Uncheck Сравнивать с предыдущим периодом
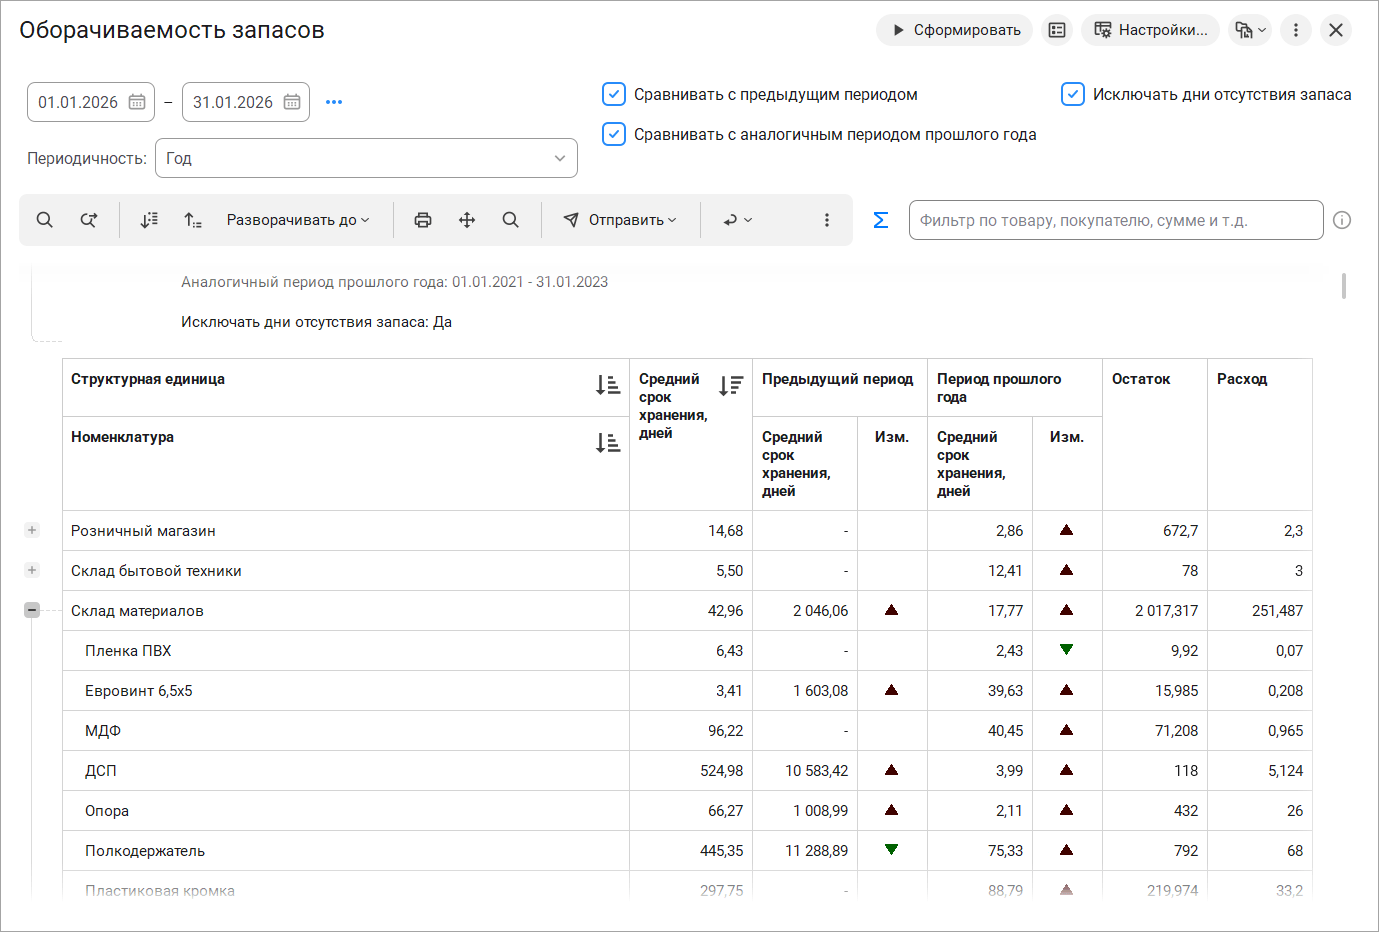Screen dimensions: 1379x932 pos(614,94)
